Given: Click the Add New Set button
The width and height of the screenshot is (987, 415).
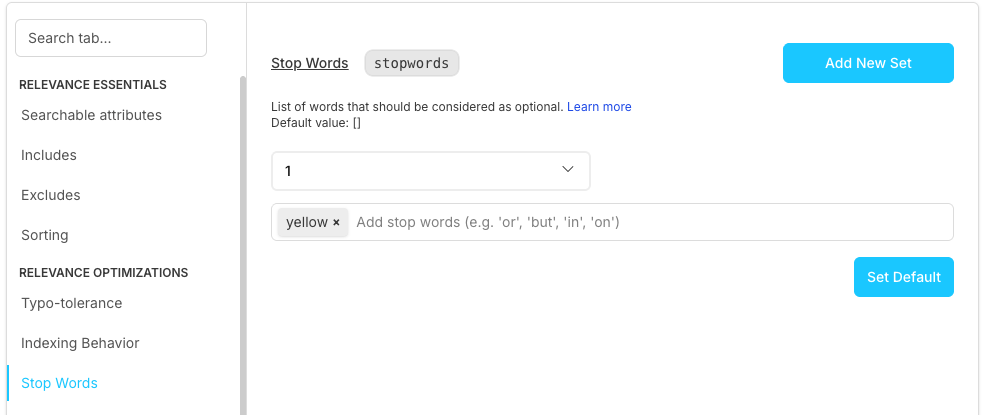Looking at the screenshot, I should click(x=868, y=63).
